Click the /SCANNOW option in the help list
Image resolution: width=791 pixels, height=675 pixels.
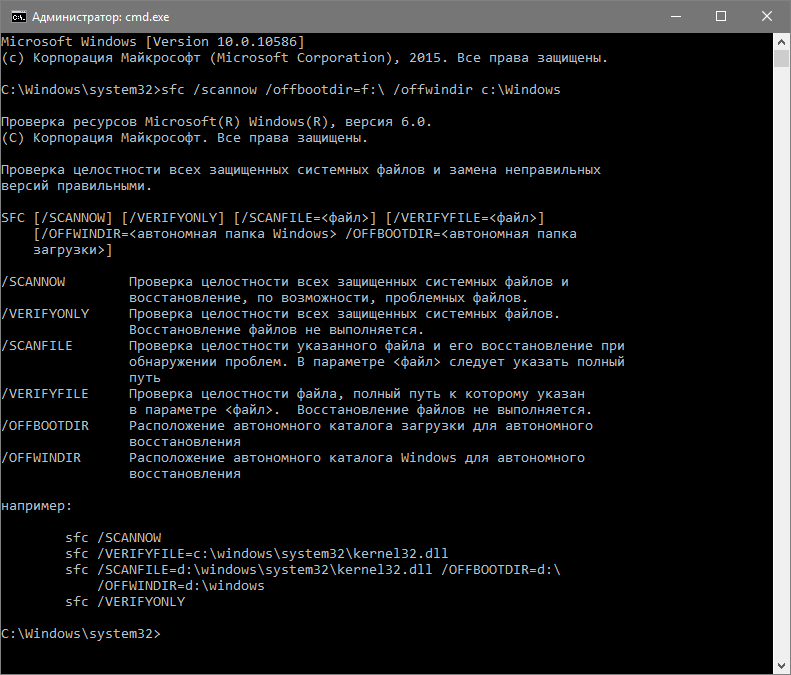(x=34, y=282)
